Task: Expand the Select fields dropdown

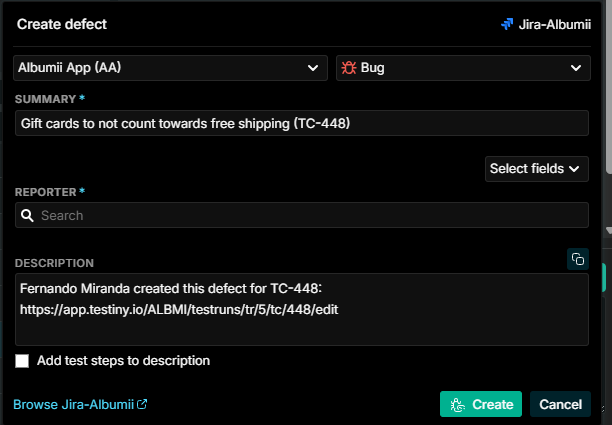Action: pyautogui.click(x=537, y=169)
